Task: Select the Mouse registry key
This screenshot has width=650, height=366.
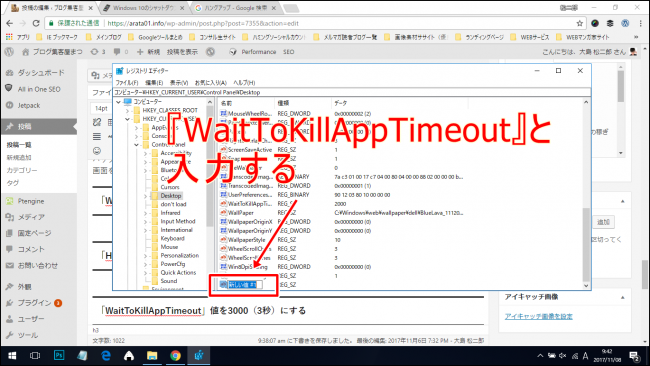Action: point(169,247)
